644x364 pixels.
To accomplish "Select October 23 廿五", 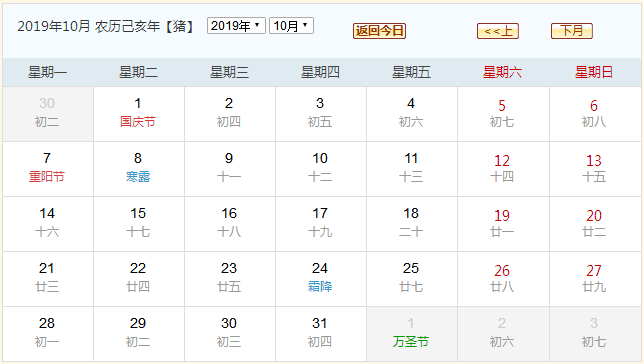I will (x=230, y=279).
